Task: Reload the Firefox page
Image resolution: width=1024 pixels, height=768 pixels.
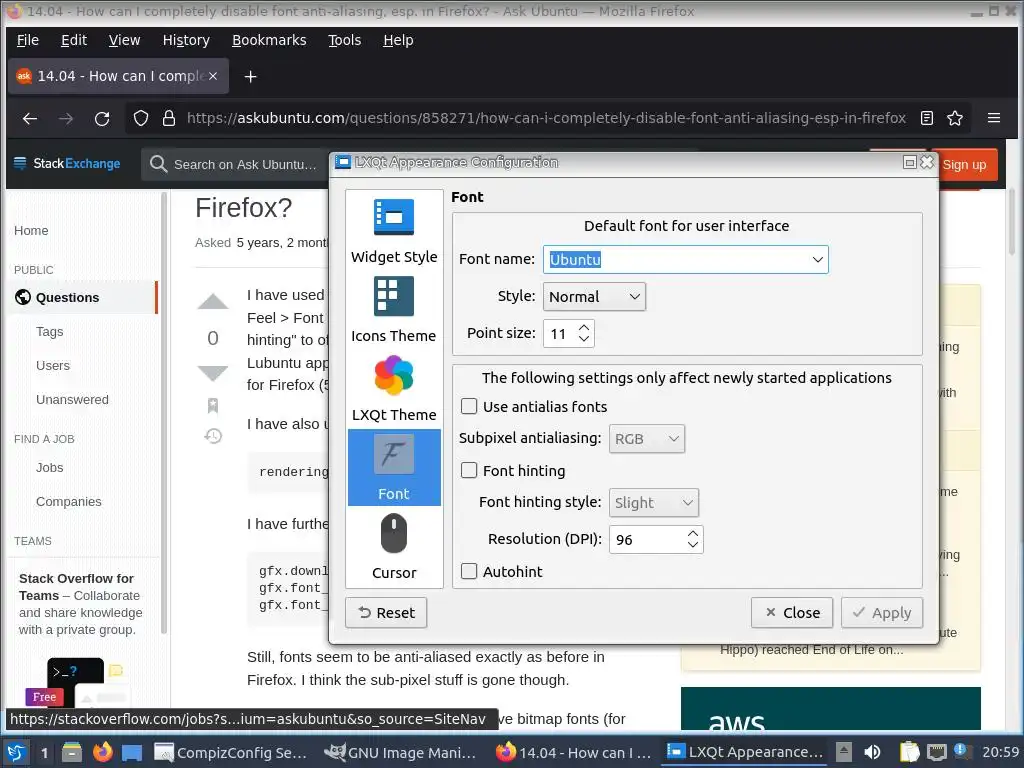Action: click(102, 118)
